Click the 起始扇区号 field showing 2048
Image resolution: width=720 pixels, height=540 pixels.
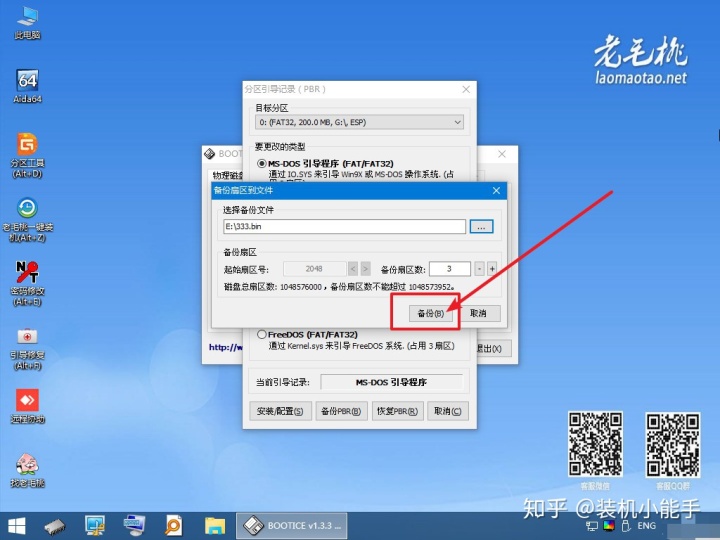pos(315,269)
